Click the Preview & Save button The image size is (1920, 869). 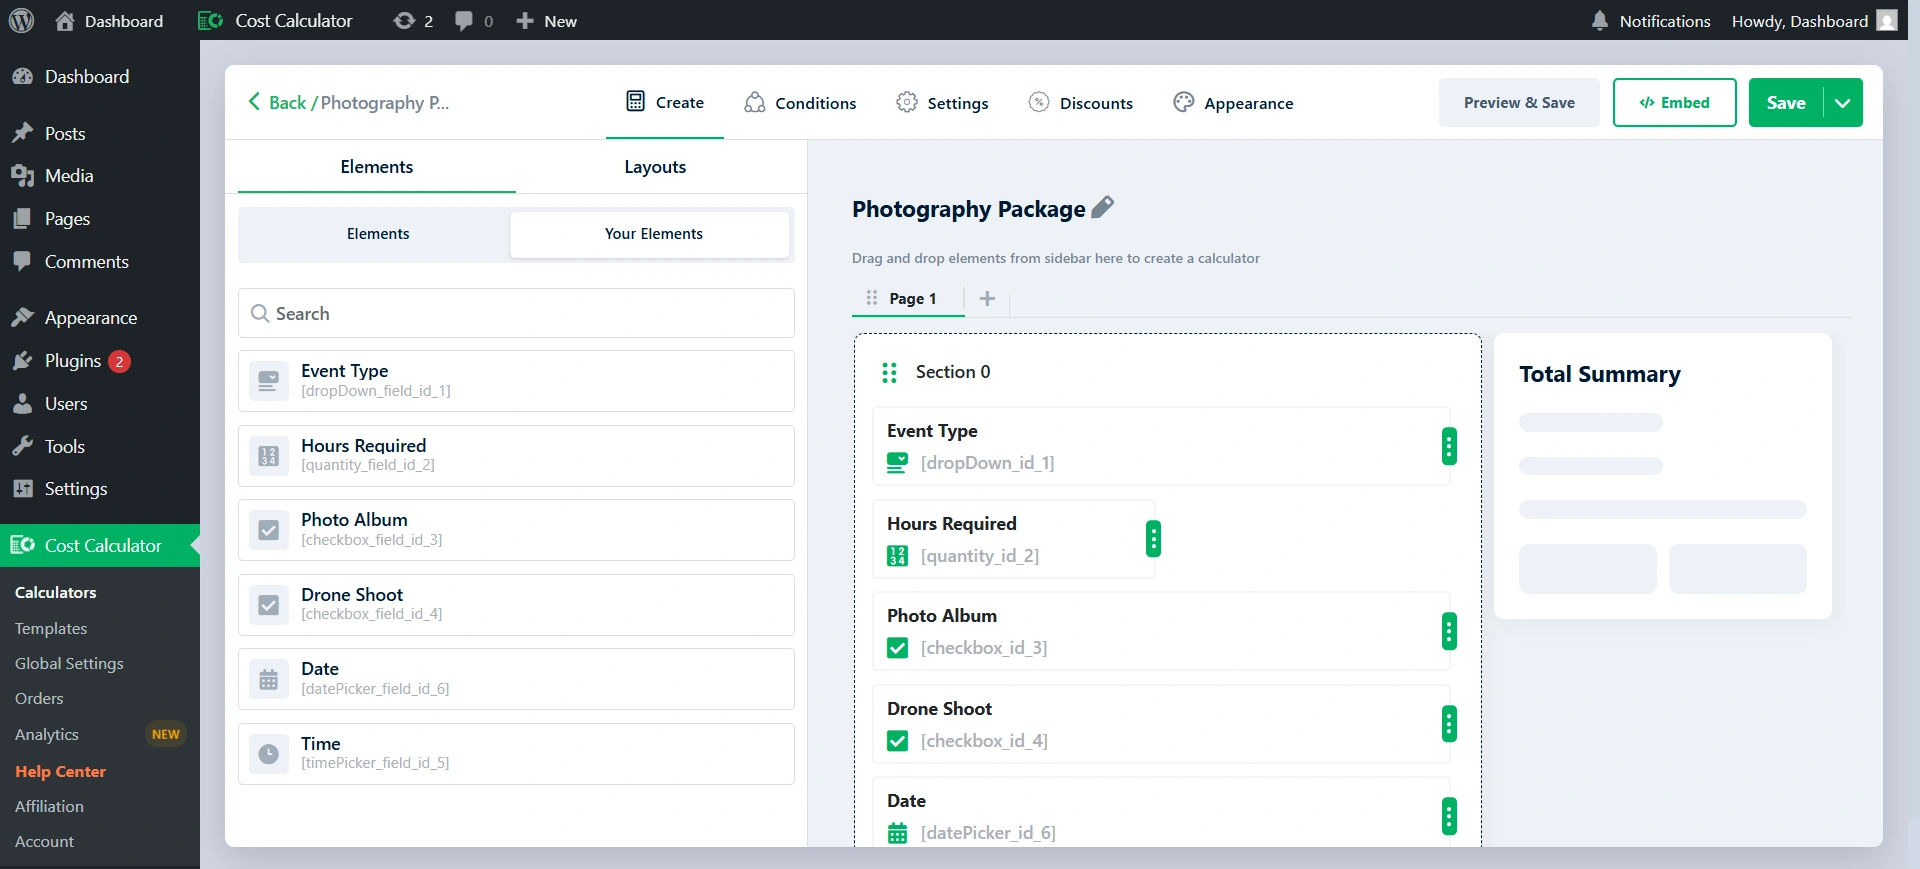1518,103
